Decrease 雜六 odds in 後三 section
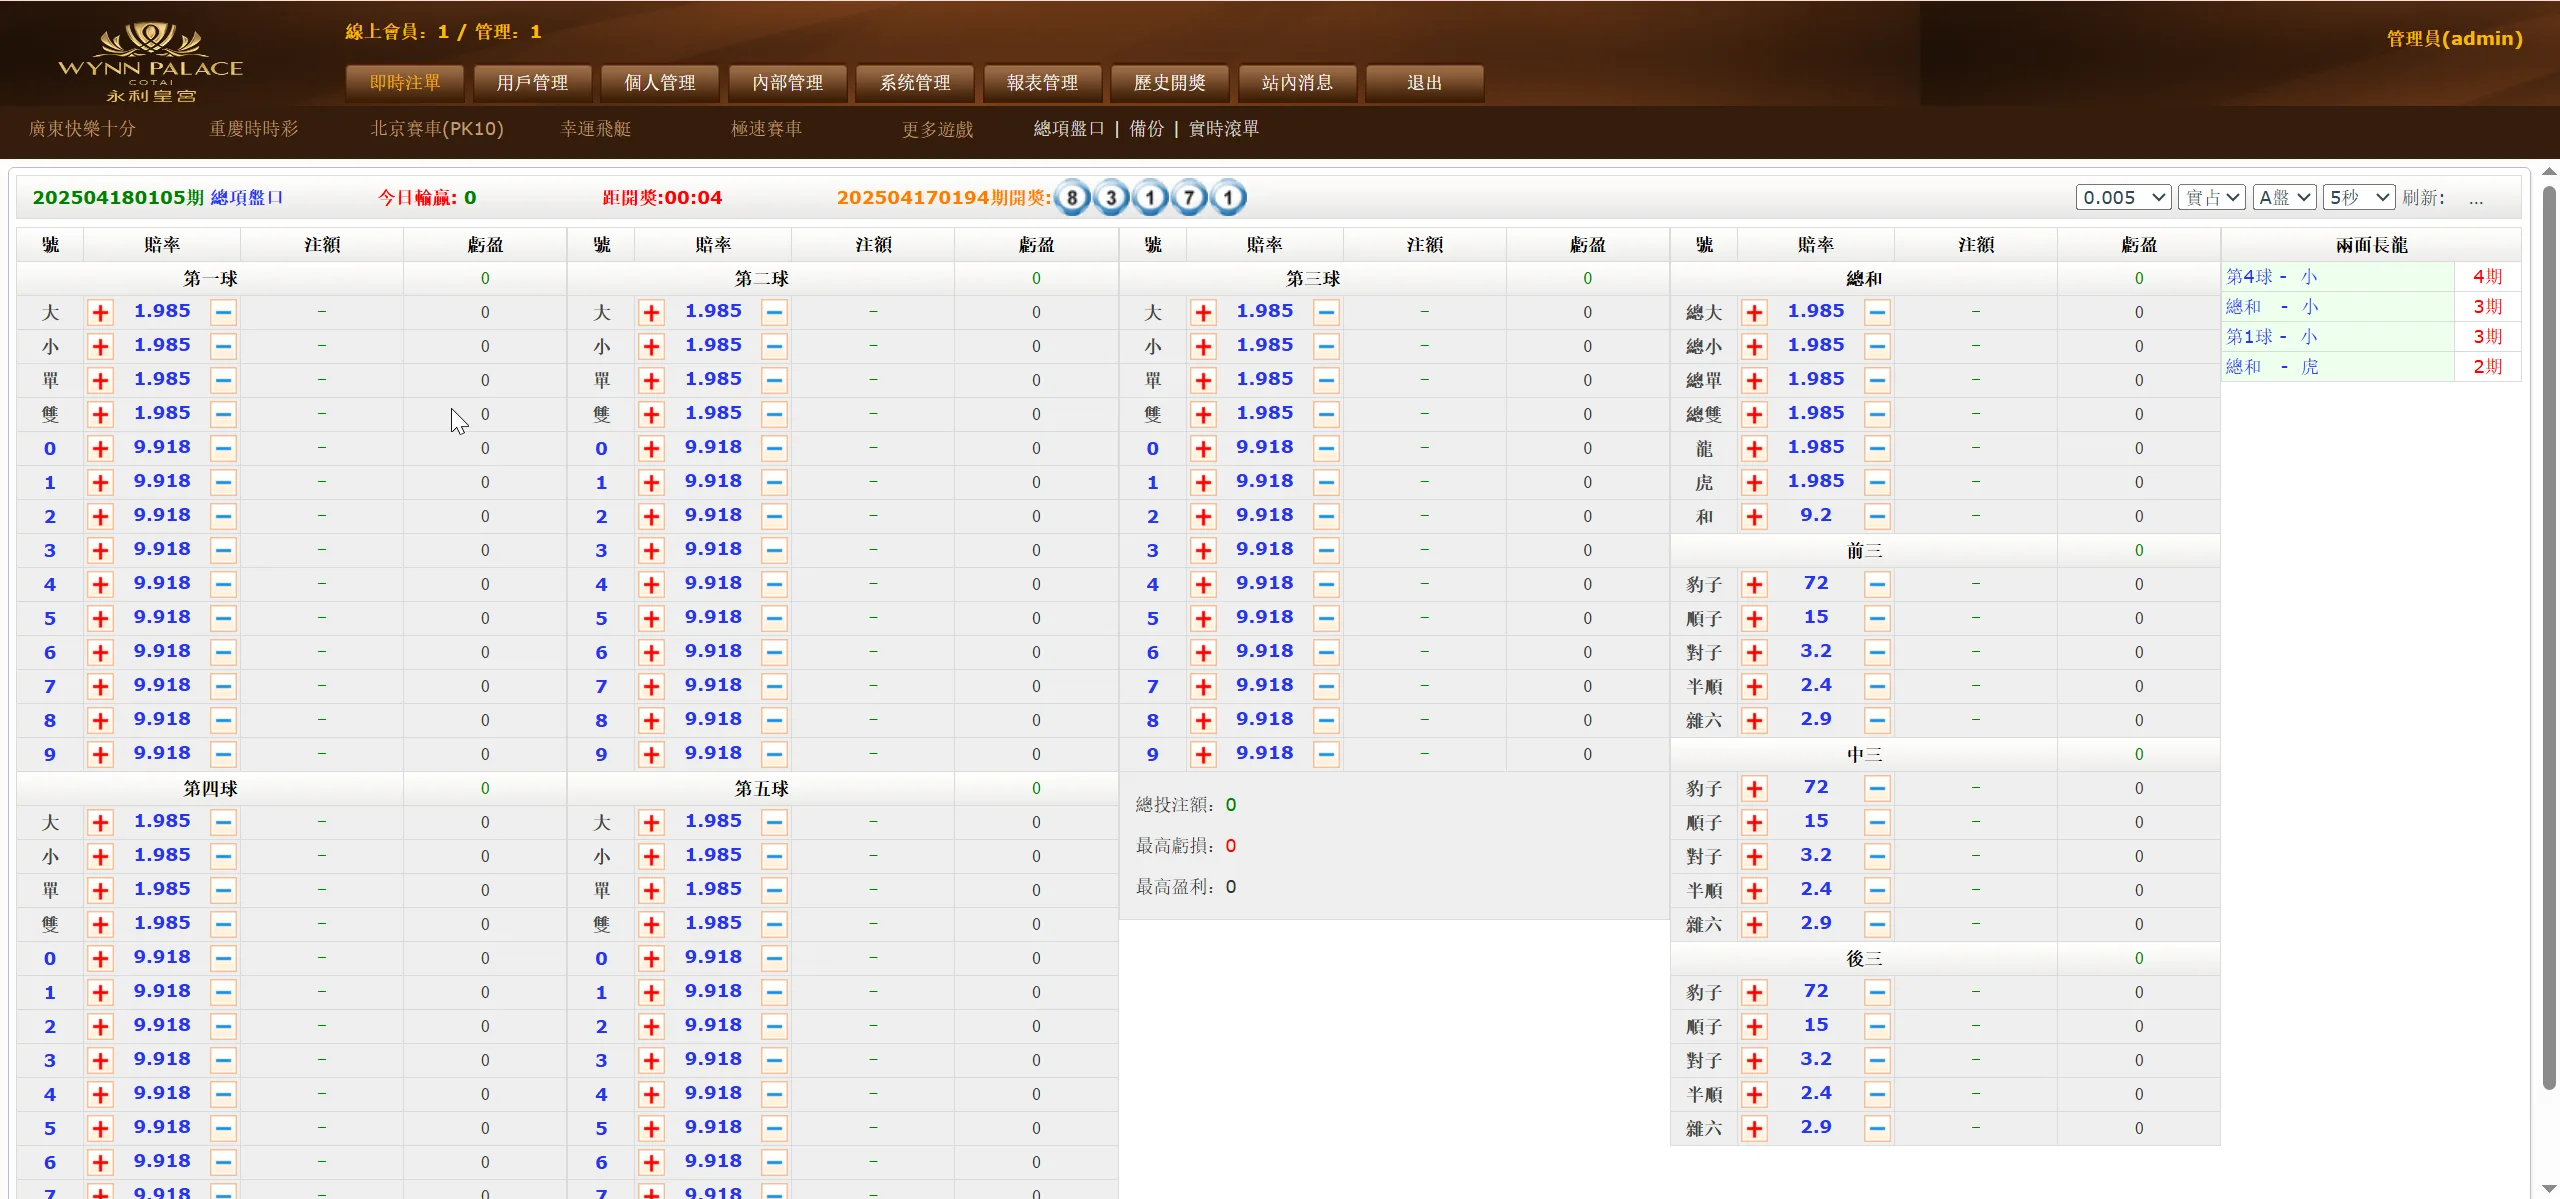 [x=1877, y=1127]
